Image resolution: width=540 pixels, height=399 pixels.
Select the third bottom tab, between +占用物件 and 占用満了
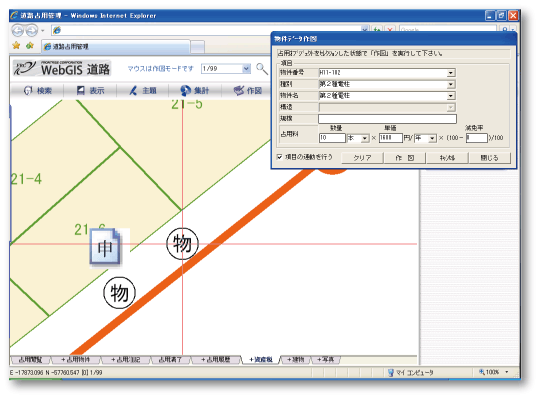point(126,360)
